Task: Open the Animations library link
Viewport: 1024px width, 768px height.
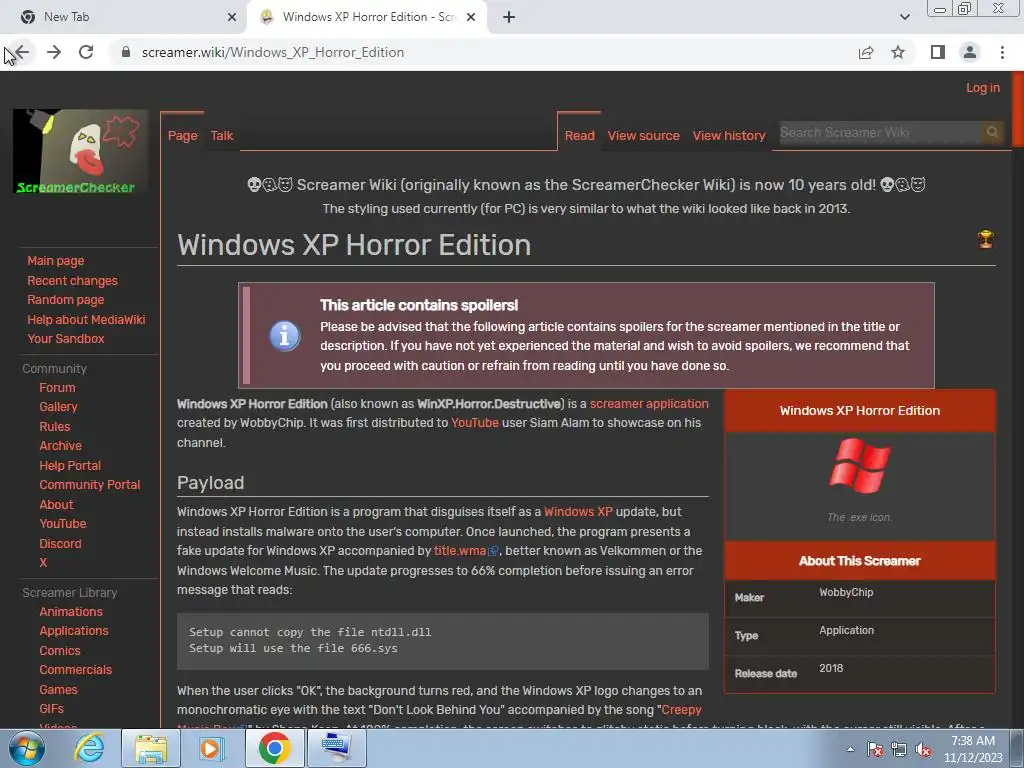Action: 71,612
